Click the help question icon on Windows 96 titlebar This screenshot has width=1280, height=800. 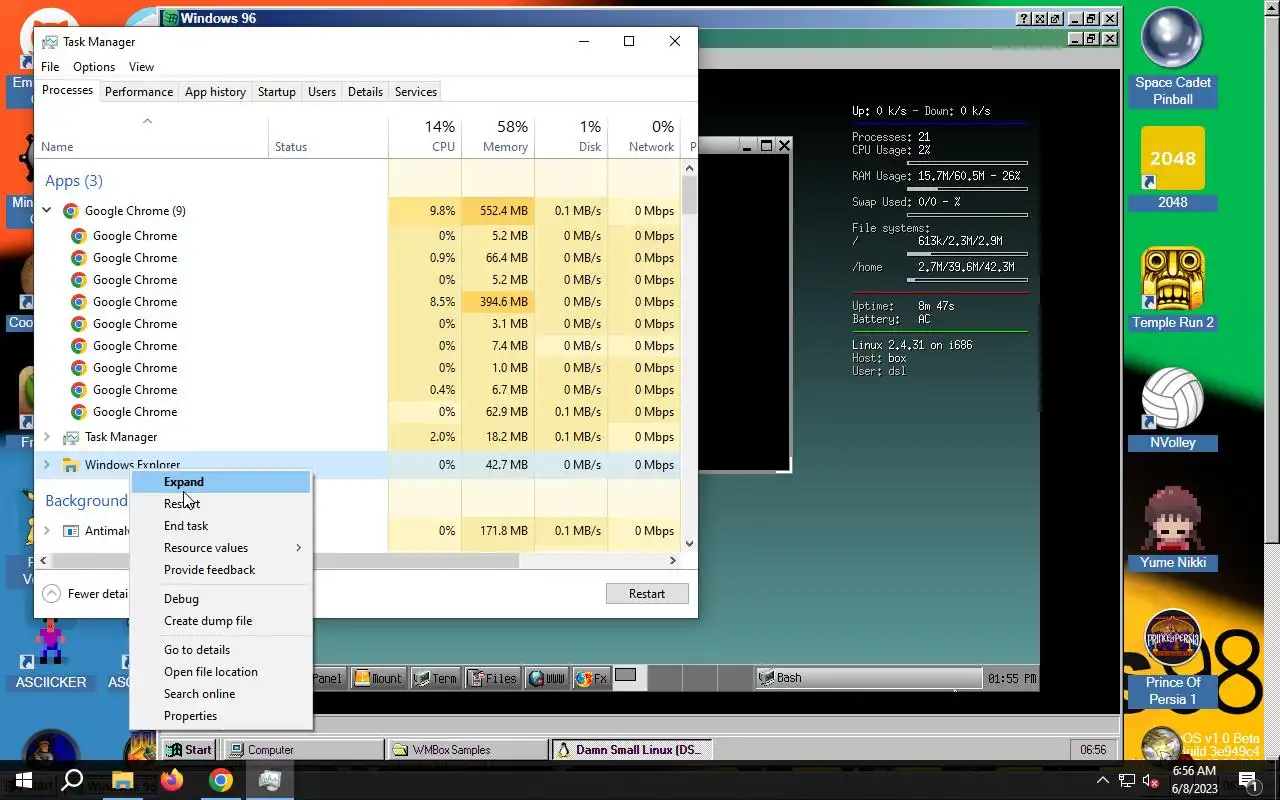[1024, 18]
